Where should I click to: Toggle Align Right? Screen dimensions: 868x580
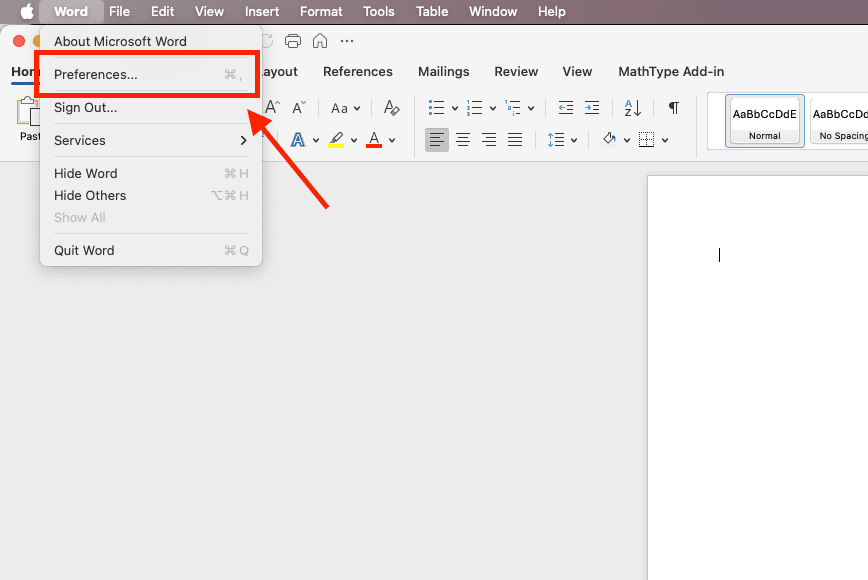[489, 140]
